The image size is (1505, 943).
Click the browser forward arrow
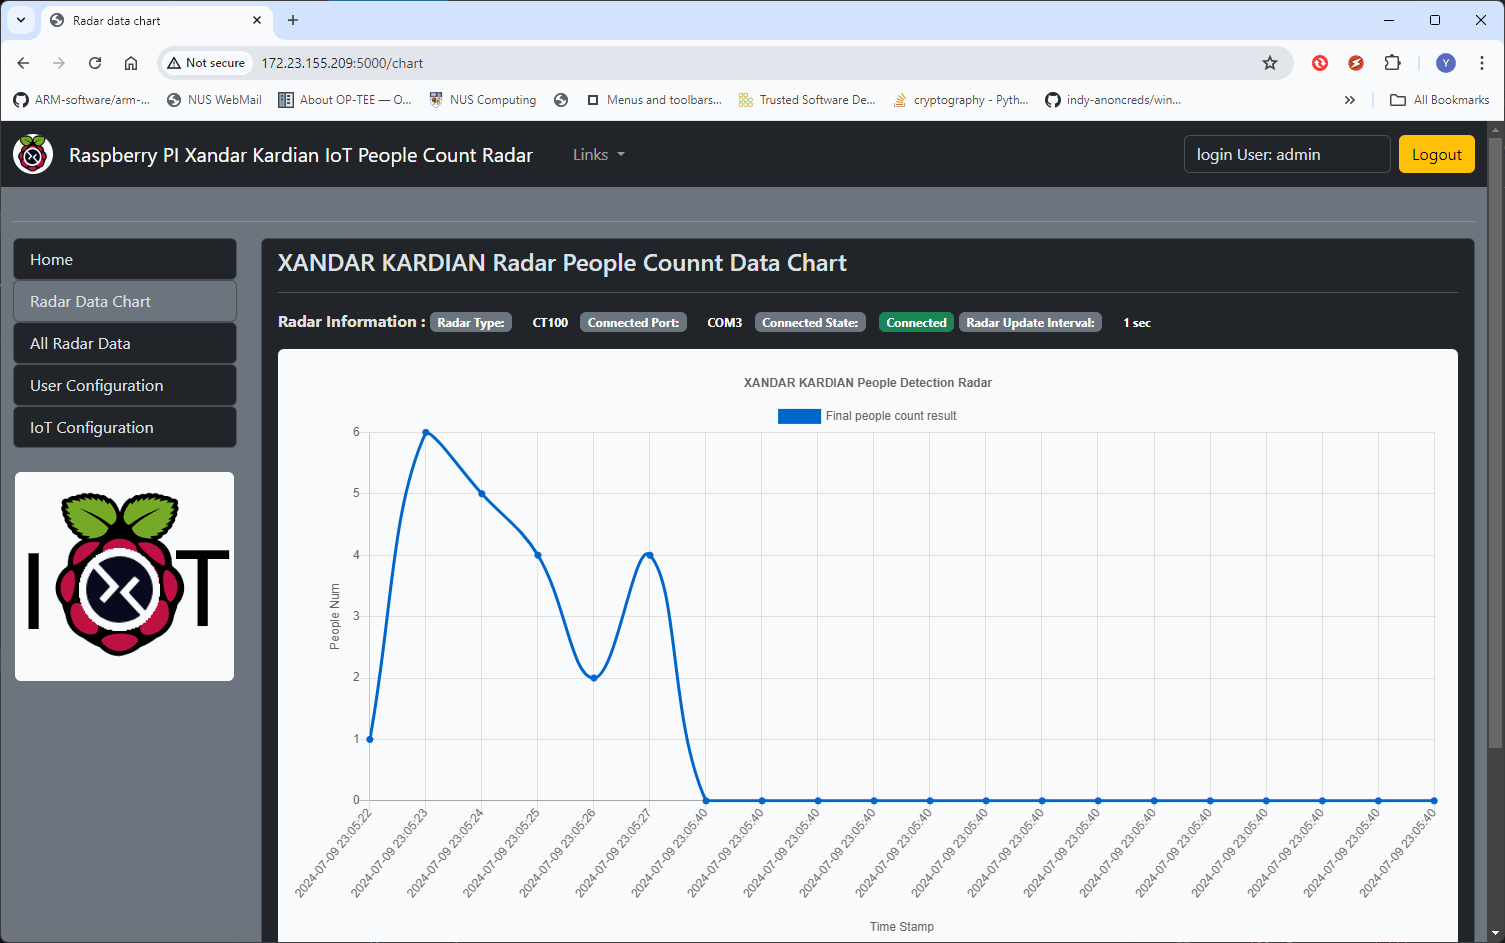click(x=59, y=63)
